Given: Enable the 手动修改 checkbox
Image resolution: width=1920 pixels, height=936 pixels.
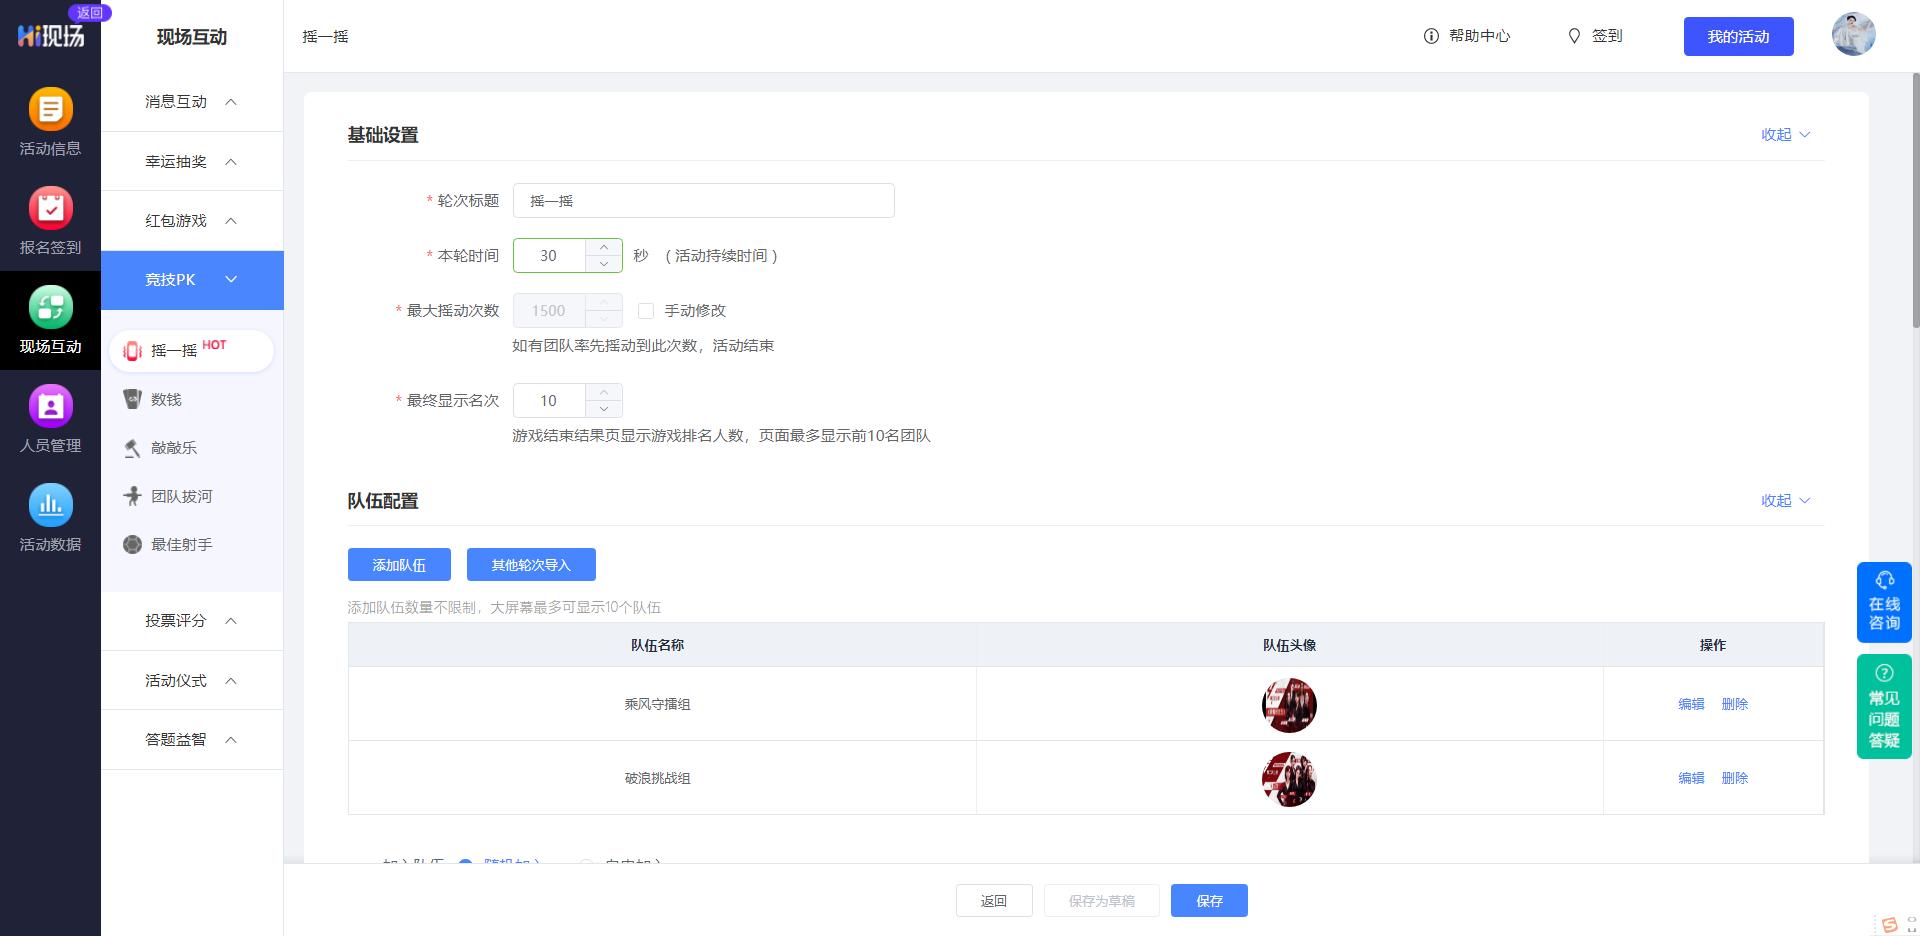Looking at the screenshot, I should (646, 311).
